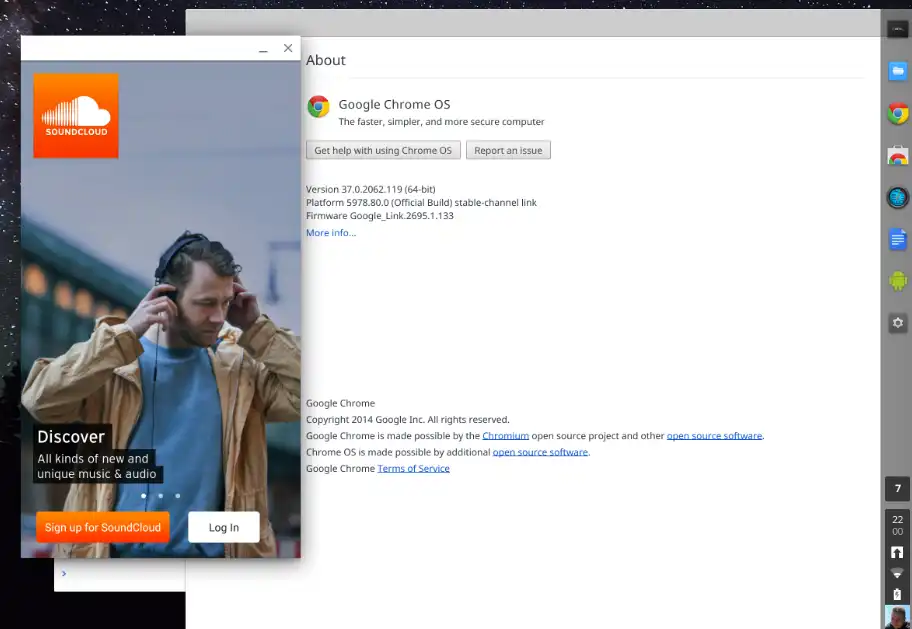912x629 pixels.
Task: Click the About heading
Action: pos(326,60)
